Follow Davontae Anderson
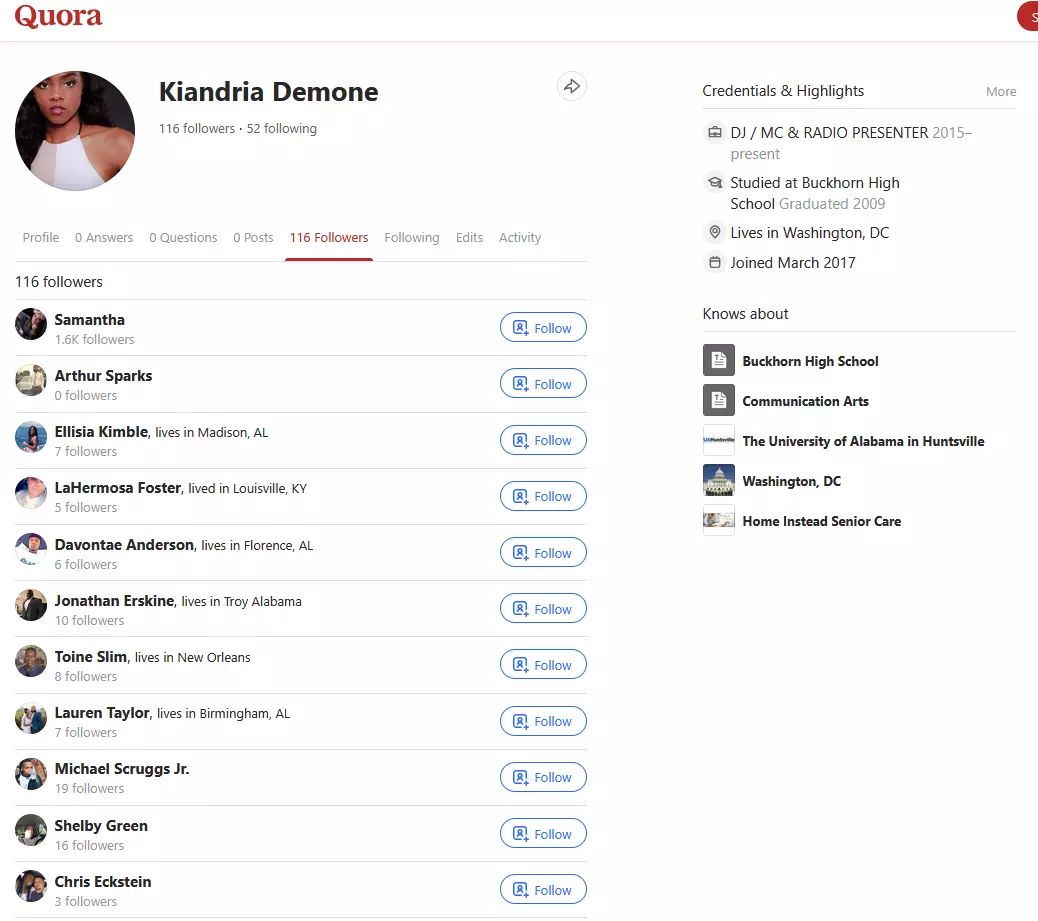The height and width of the screenshot is (921, 1038). click(x=543, y=553)
